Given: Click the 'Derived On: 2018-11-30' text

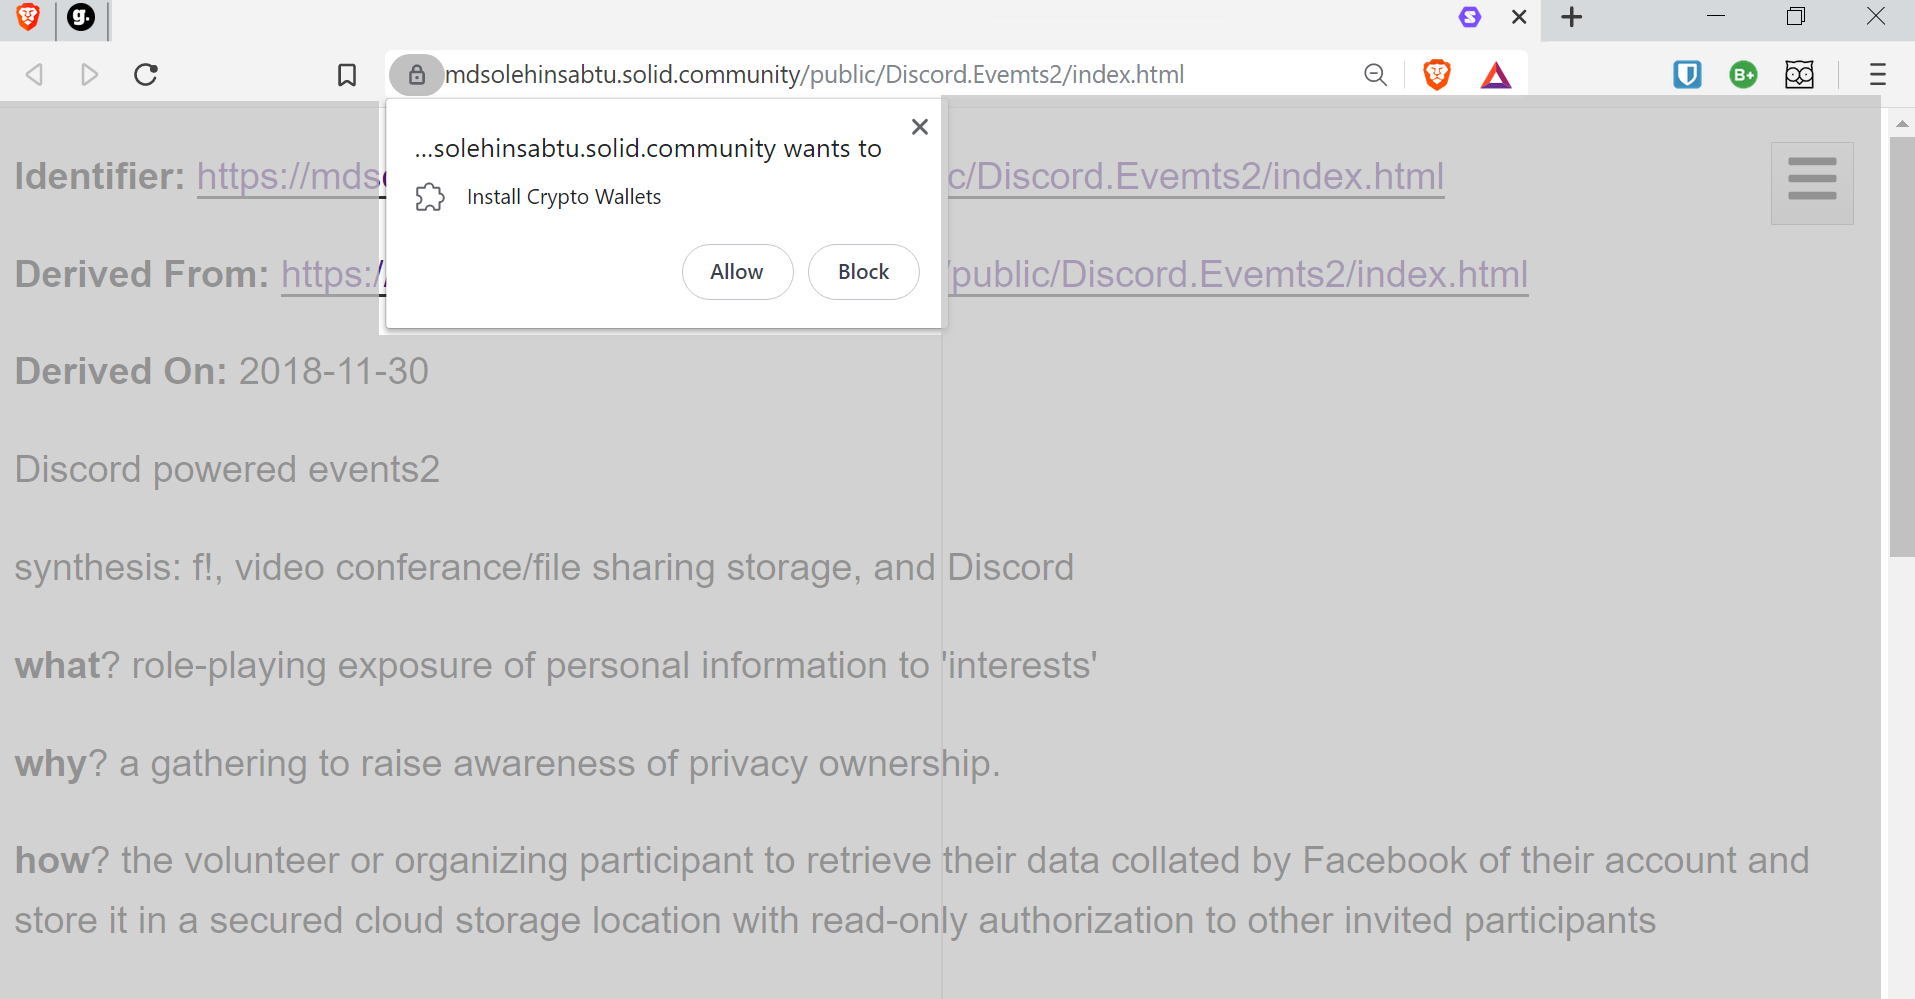Looking at the screenshot, I should pyautogui.click(x=222, y=372).
